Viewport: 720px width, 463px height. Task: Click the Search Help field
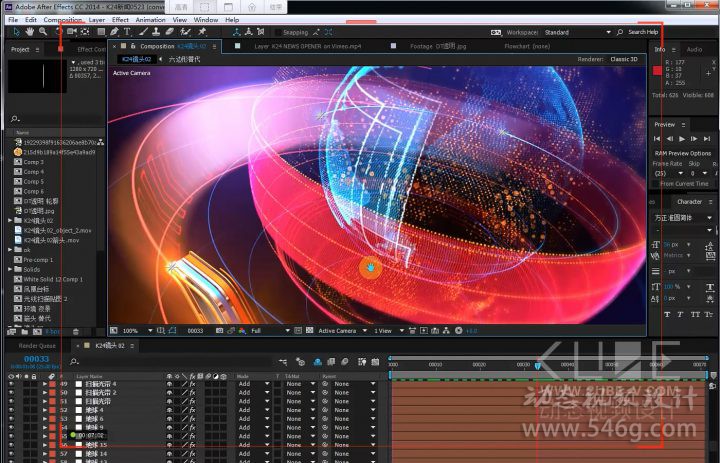point(642,32)
